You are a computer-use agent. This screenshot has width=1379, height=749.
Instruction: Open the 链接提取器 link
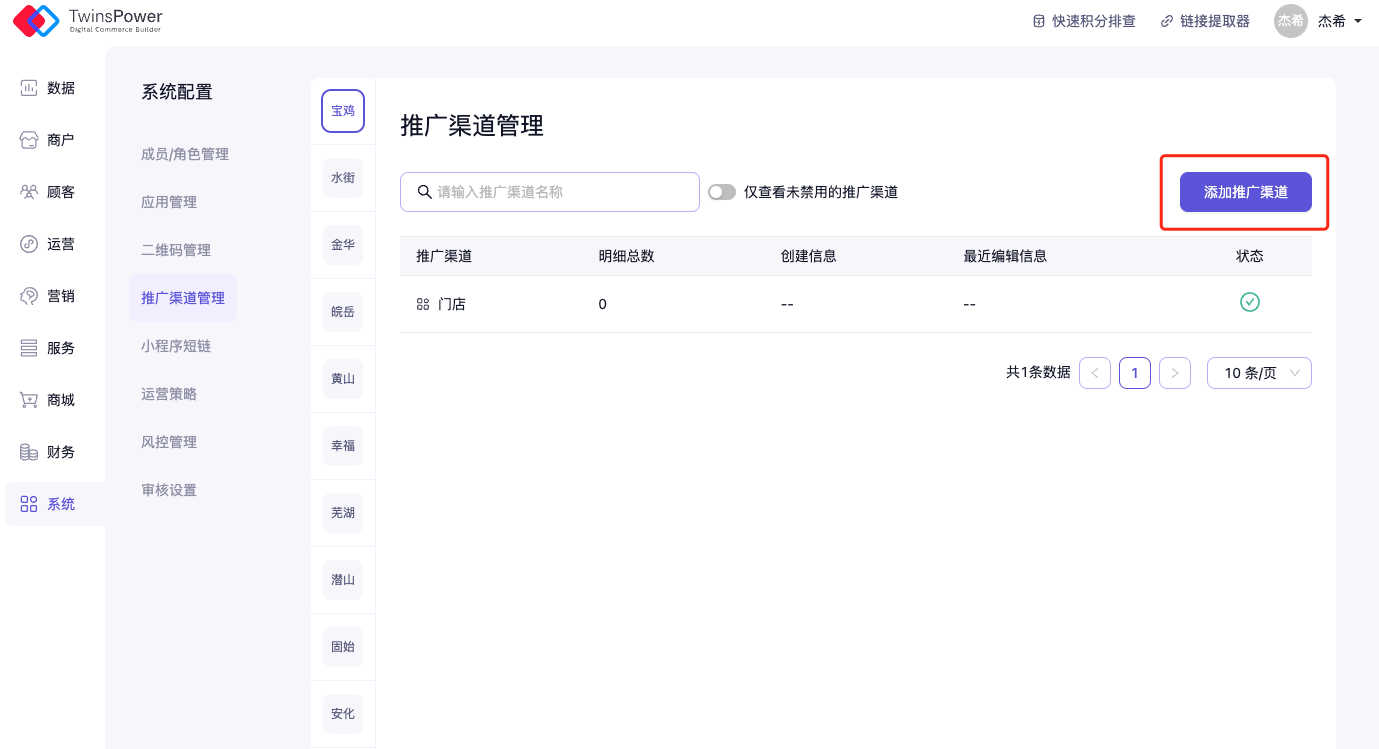(x=1205, y=21)
